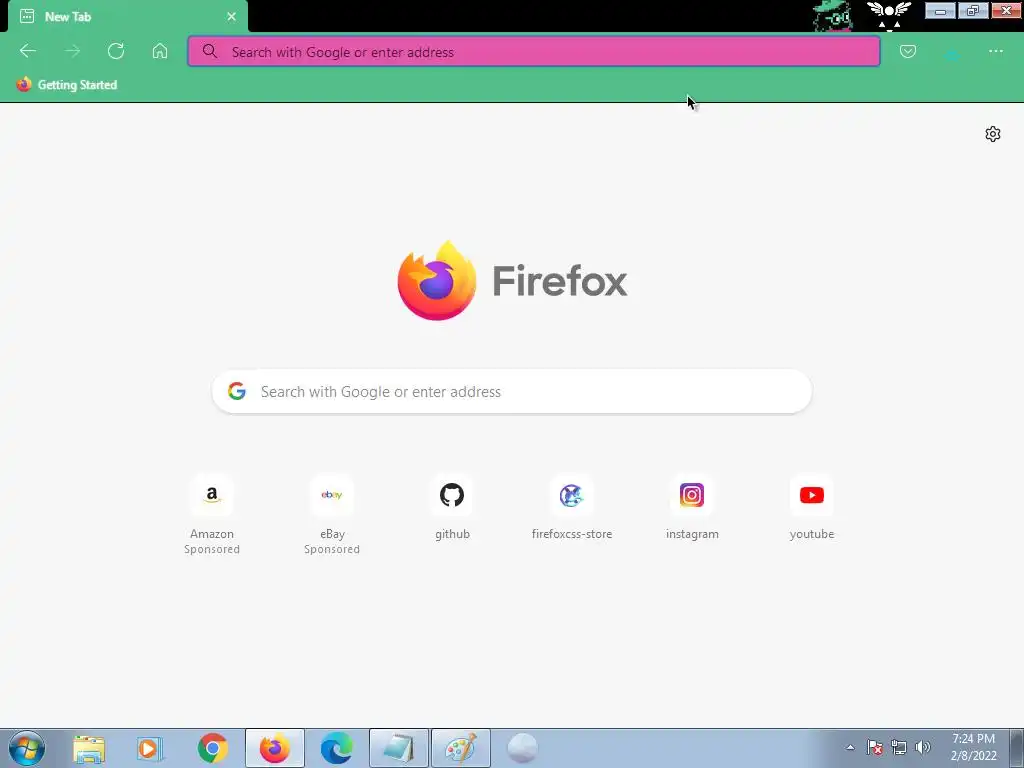Open the network tray icon
This screenshot has height=768, width=1024.
pos(899,748)
